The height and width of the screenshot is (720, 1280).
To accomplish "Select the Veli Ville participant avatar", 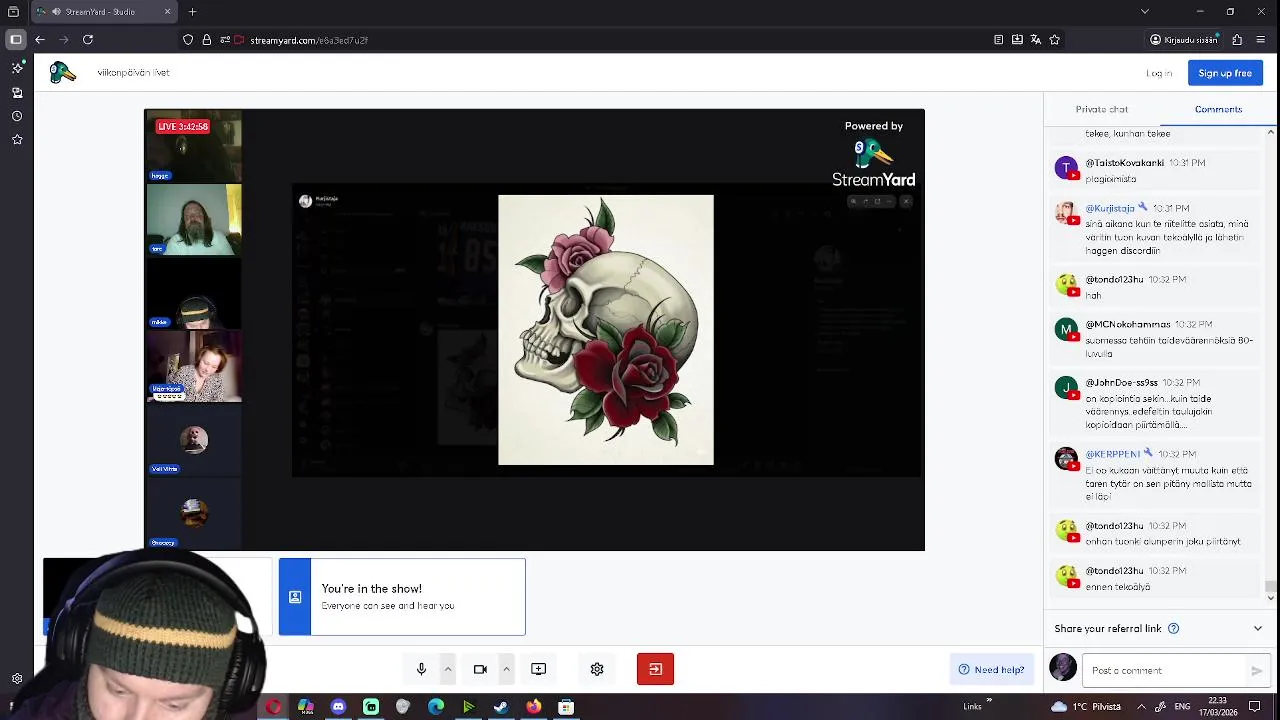I will coord(194,440).
